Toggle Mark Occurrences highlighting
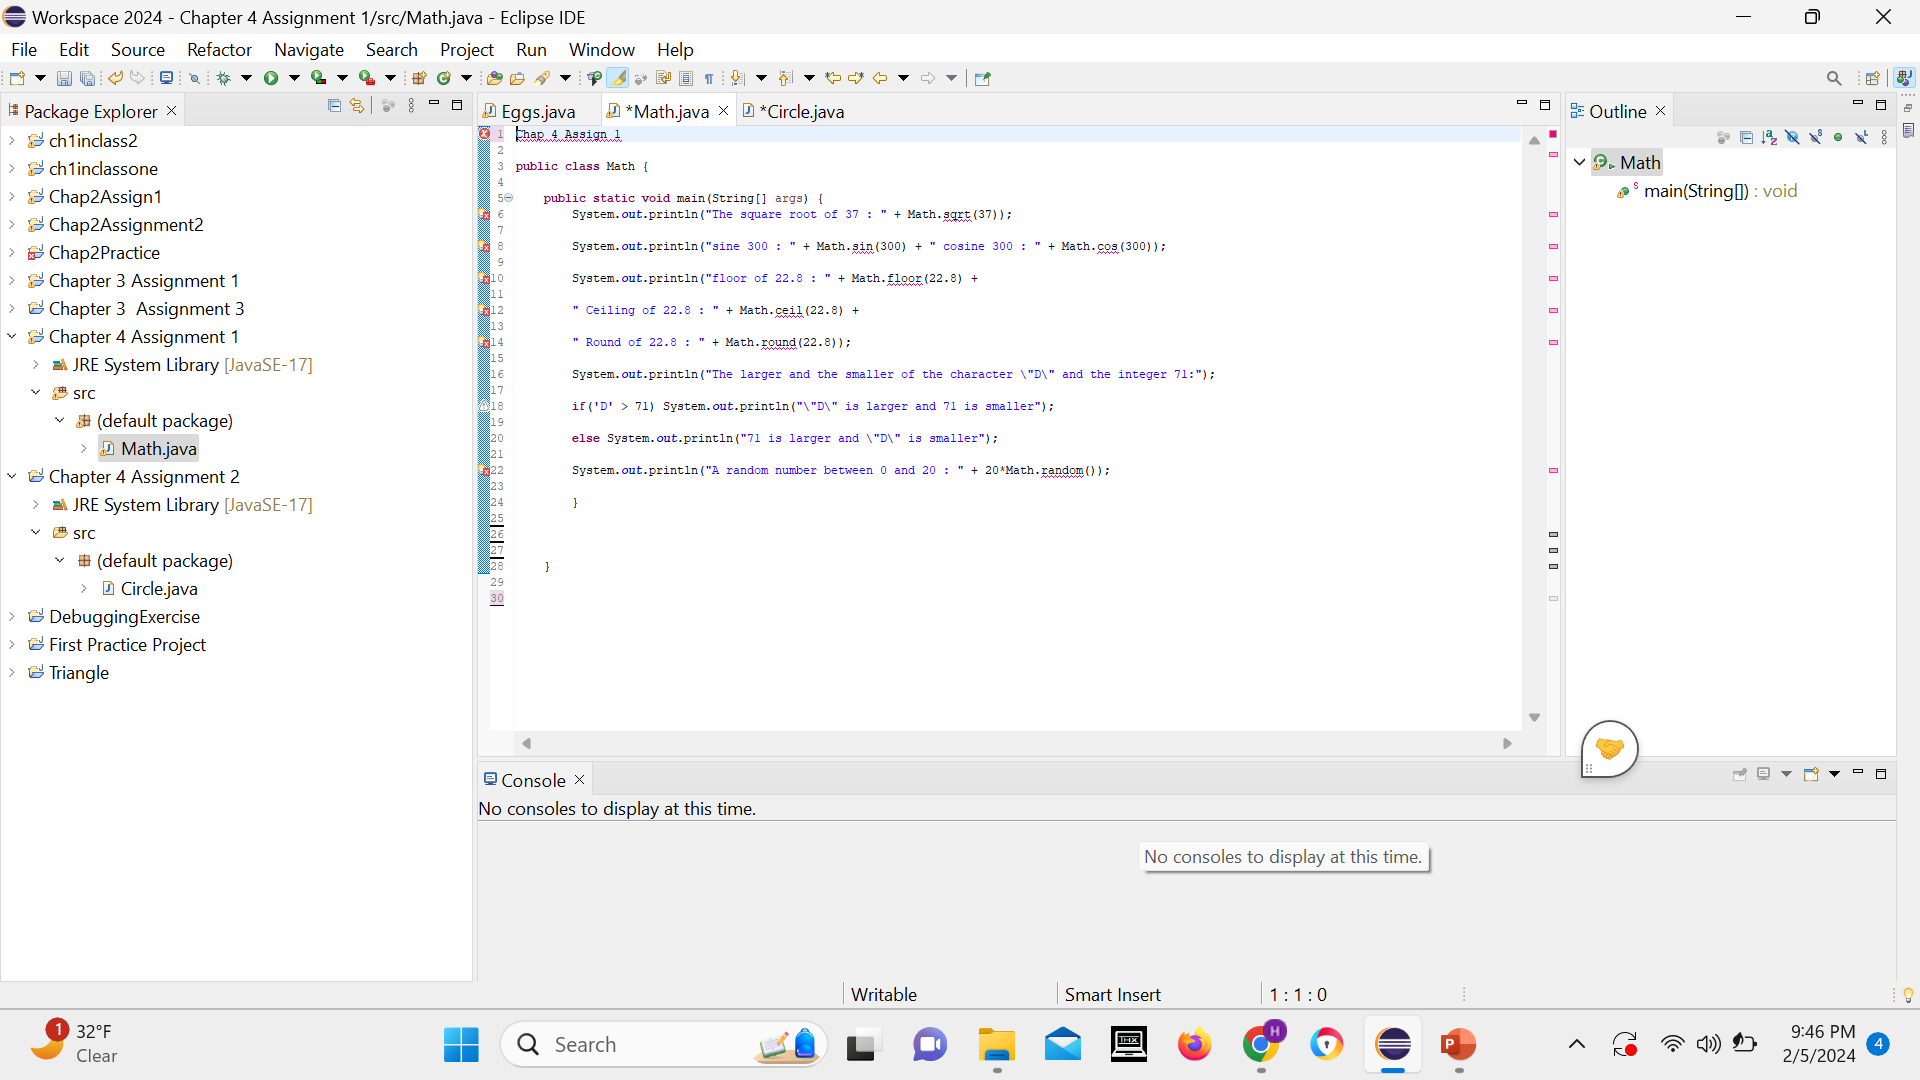This screenshot has width=1920, height=1080. tap(618, 77)
